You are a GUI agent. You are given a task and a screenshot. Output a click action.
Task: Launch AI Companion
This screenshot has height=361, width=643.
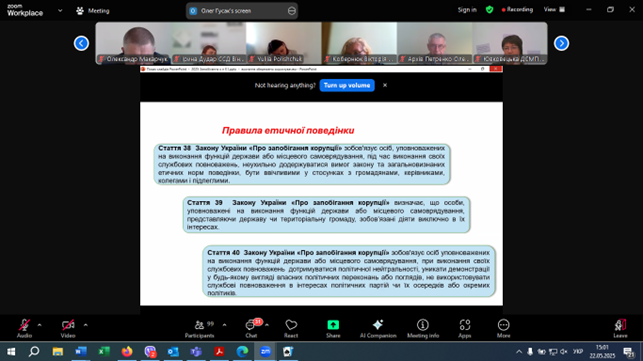pyautogui.click(x=378, y=329)
